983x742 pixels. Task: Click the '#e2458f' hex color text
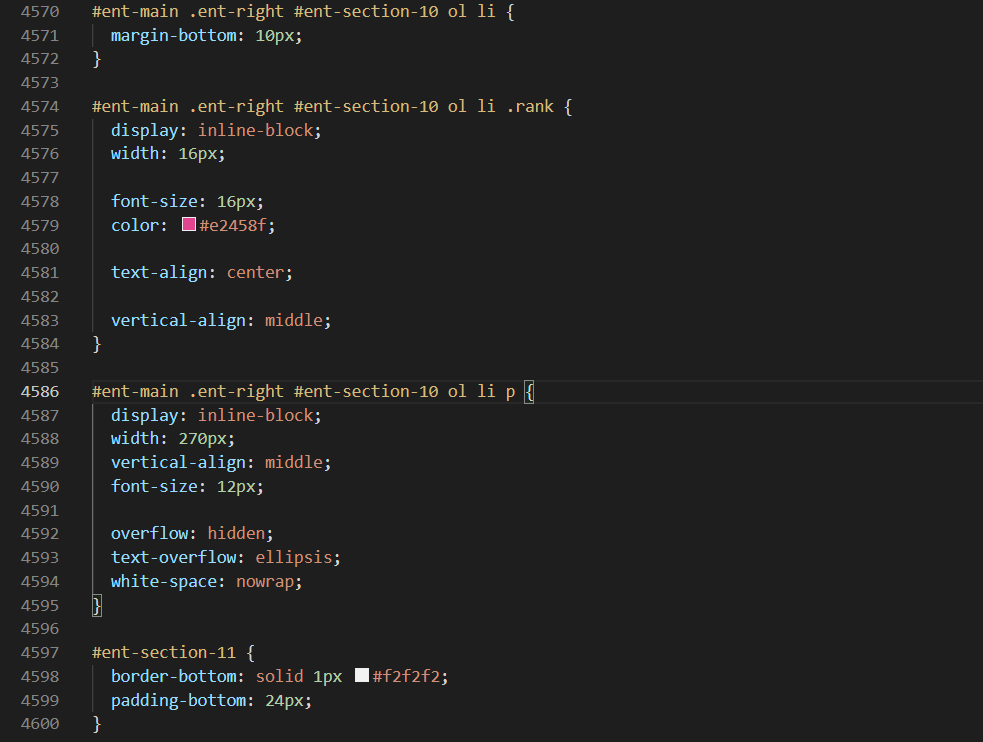[233, 225]
